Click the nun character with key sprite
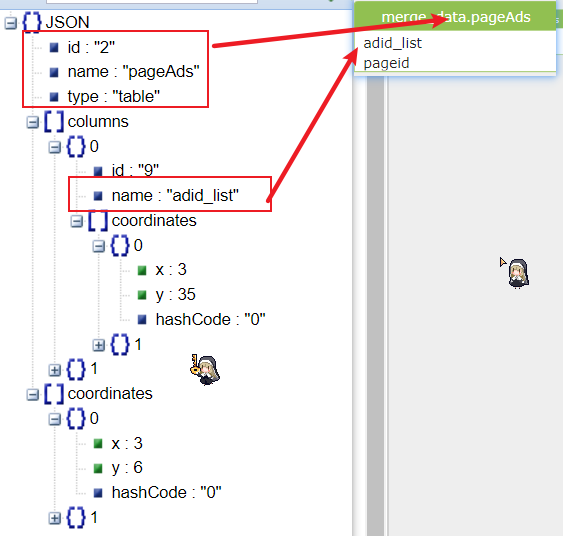This screenshot has height=536, width=563. click(205, 370)
